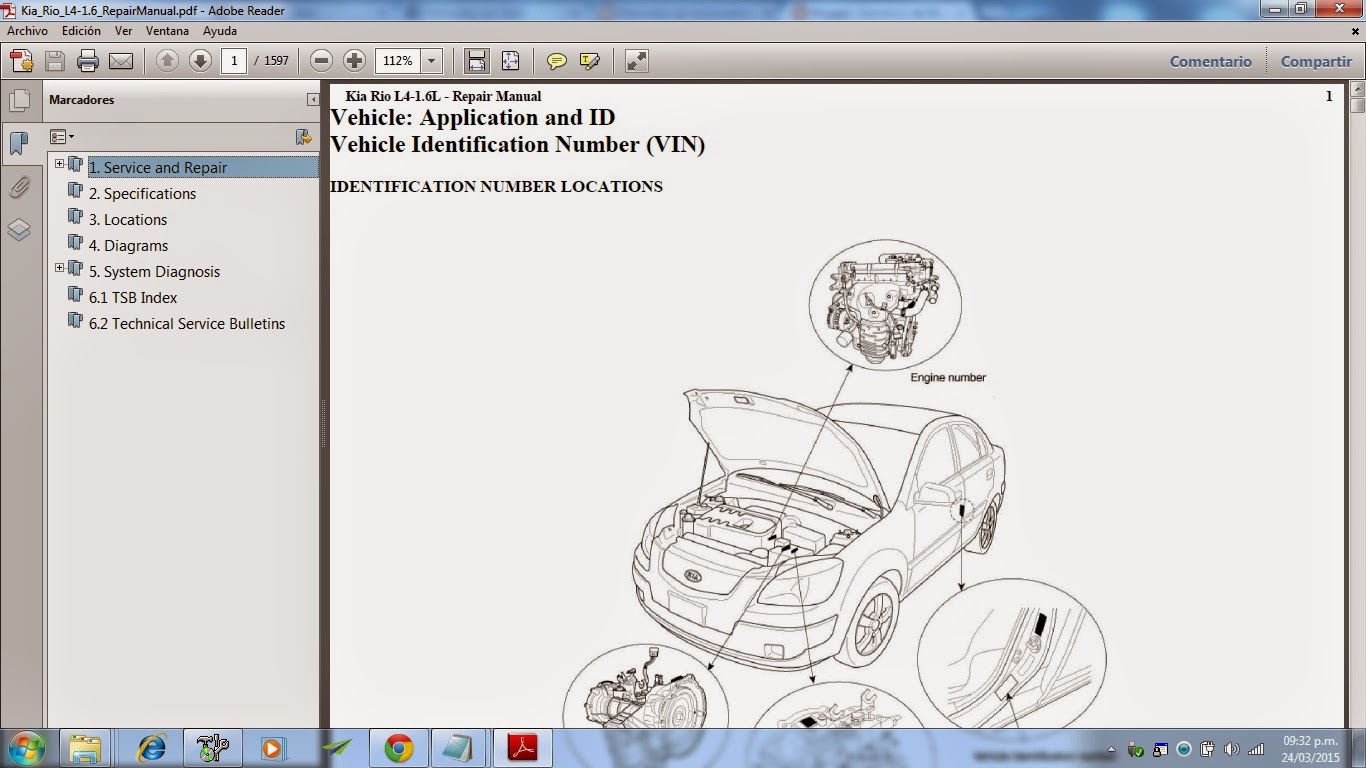
Task: Switch to read mode view icon
Action: pos(636,61)
